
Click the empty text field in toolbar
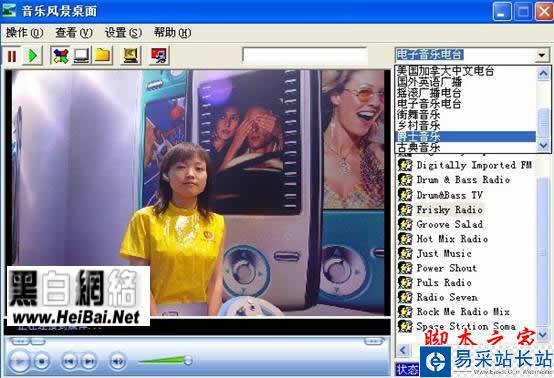[305, 56]
